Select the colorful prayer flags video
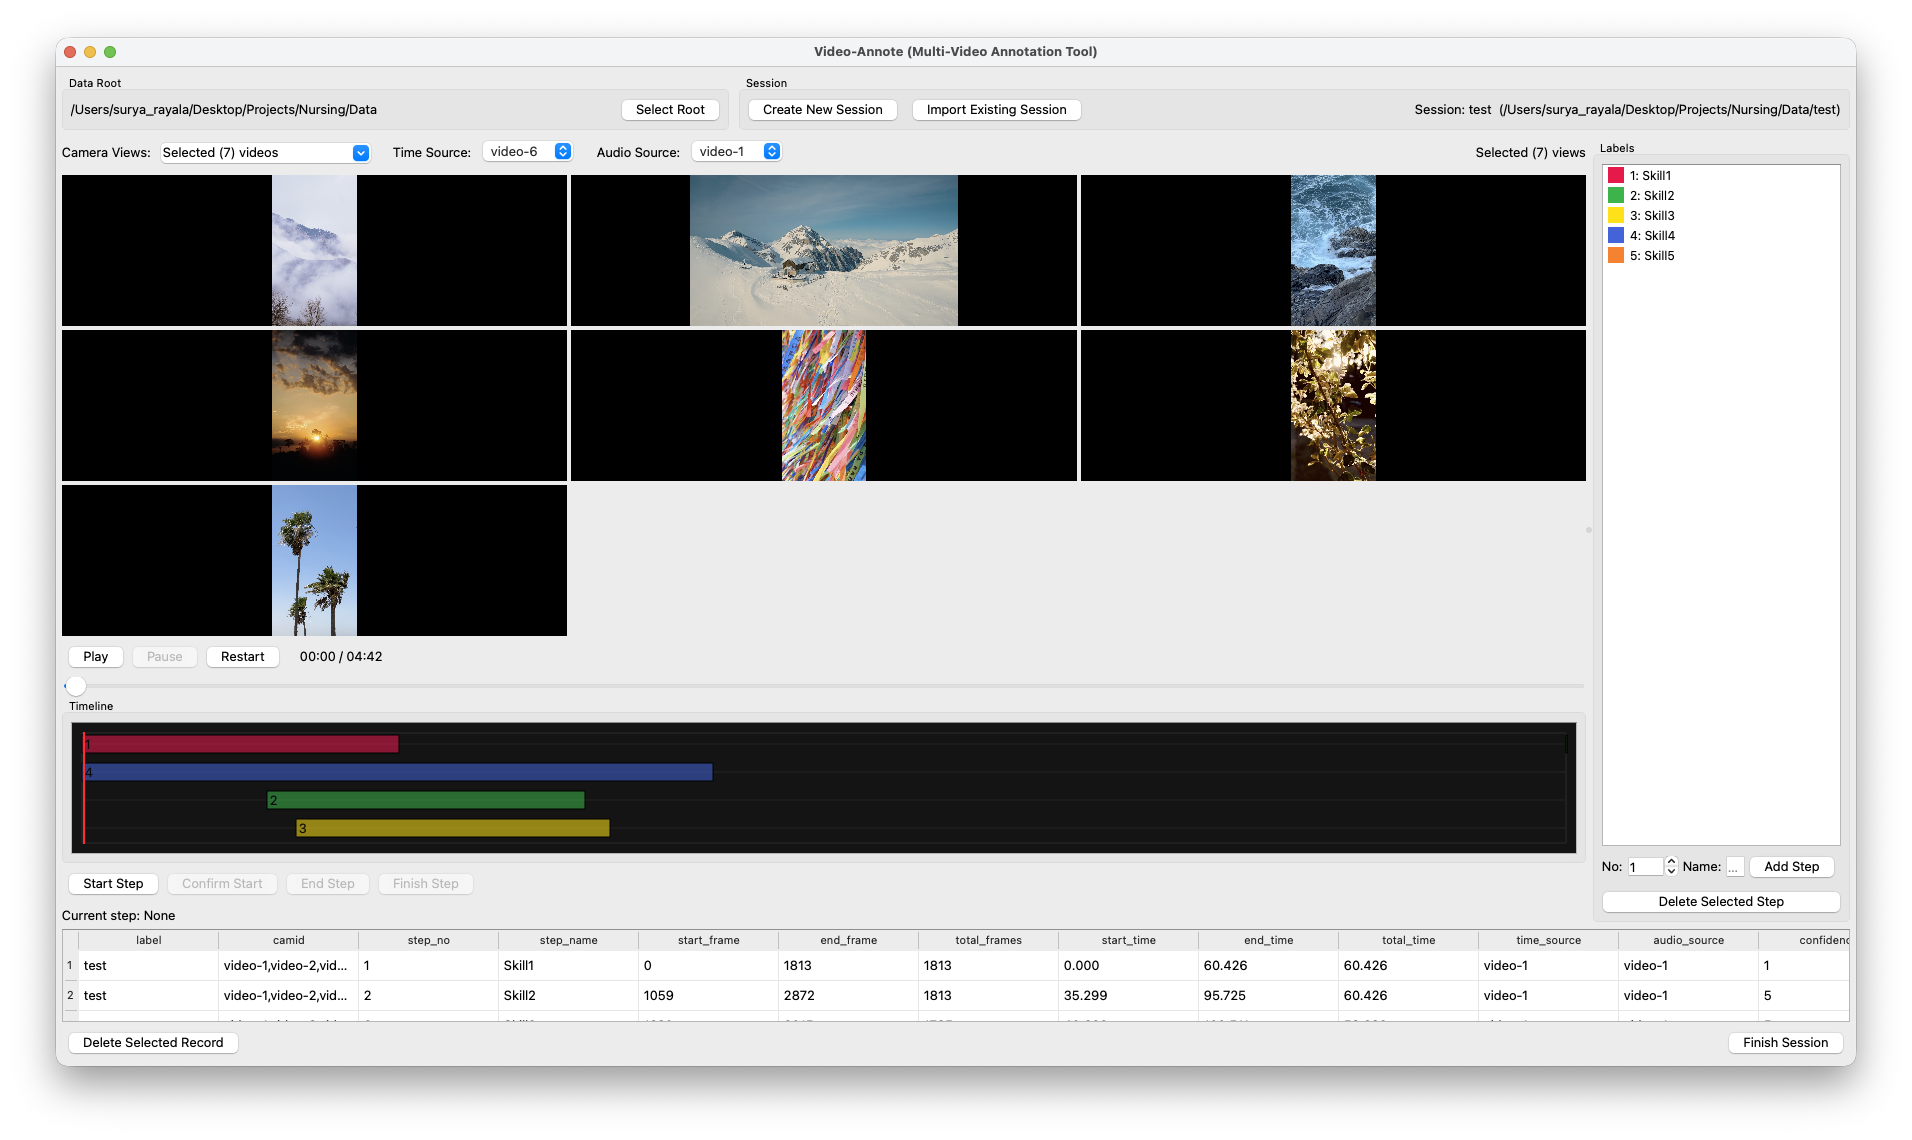This screenshot has height=1140, width=1912. point(823,405)
